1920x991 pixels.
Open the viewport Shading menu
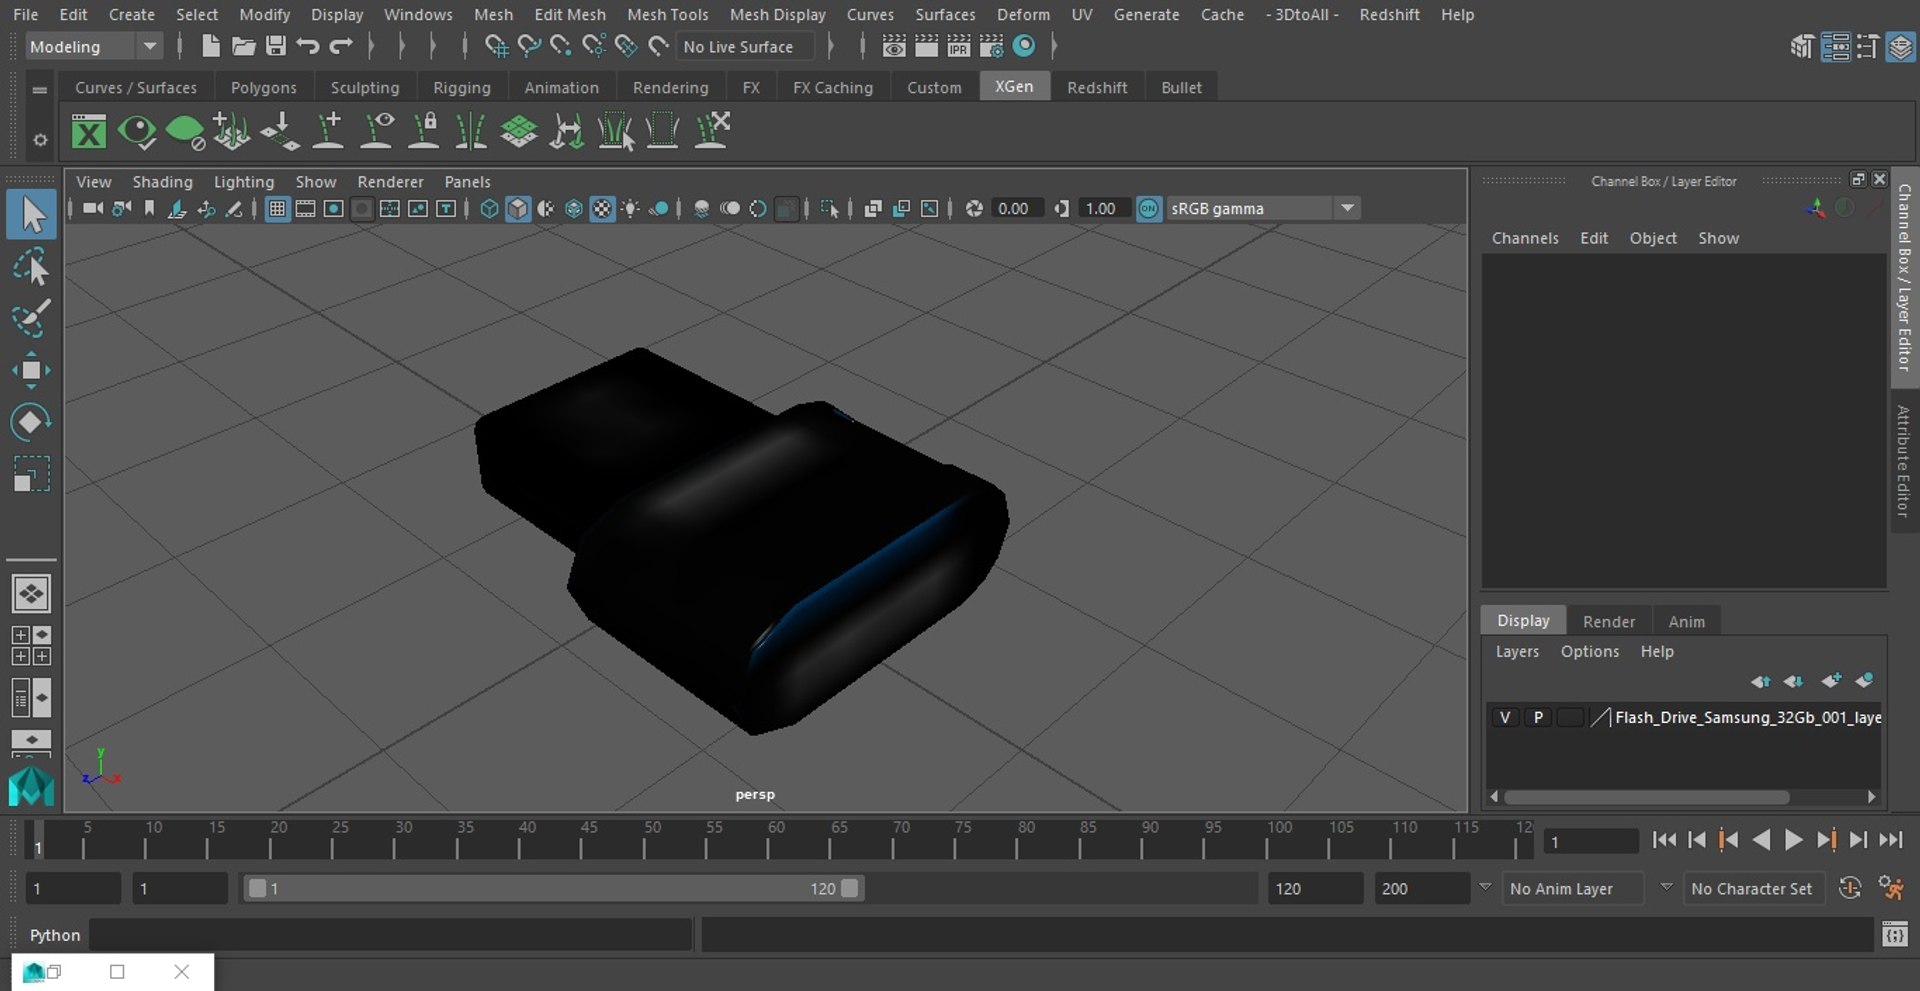point(162,181)
